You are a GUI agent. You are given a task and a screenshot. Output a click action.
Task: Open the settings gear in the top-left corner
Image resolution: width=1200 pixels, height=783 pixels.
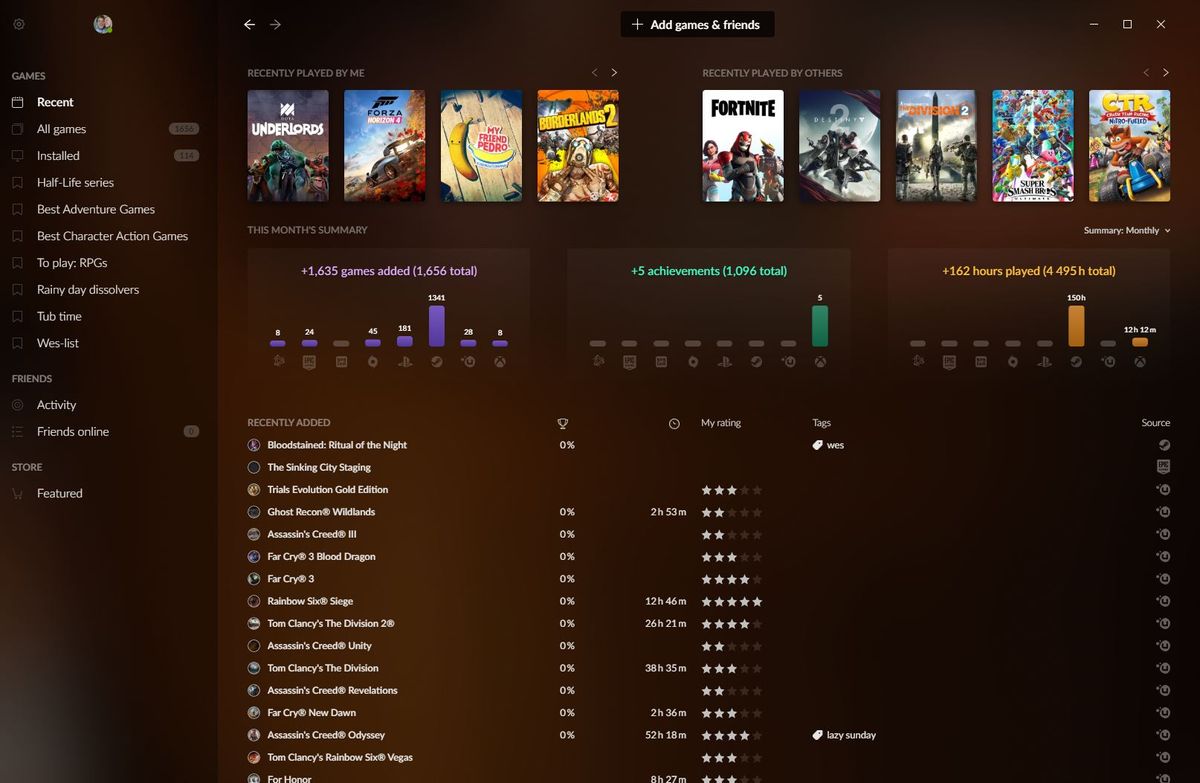(x=18, y=24)
